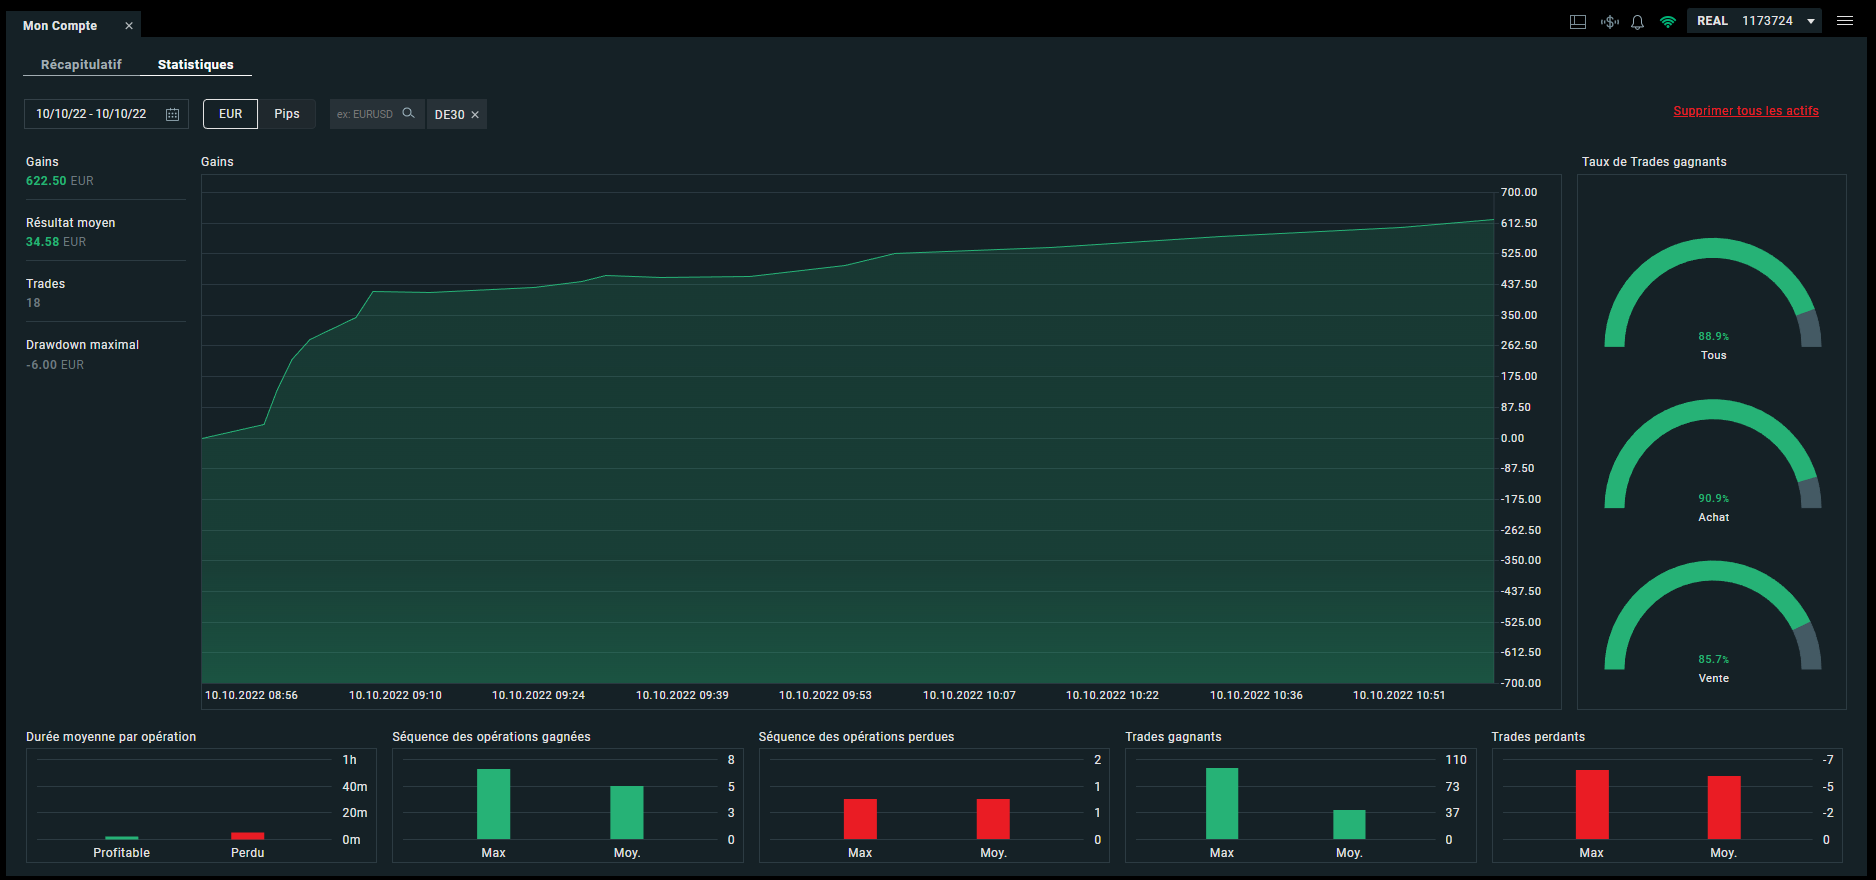
Task: Click Supprimer tous les actifs link
Action: click(1746, 111)
